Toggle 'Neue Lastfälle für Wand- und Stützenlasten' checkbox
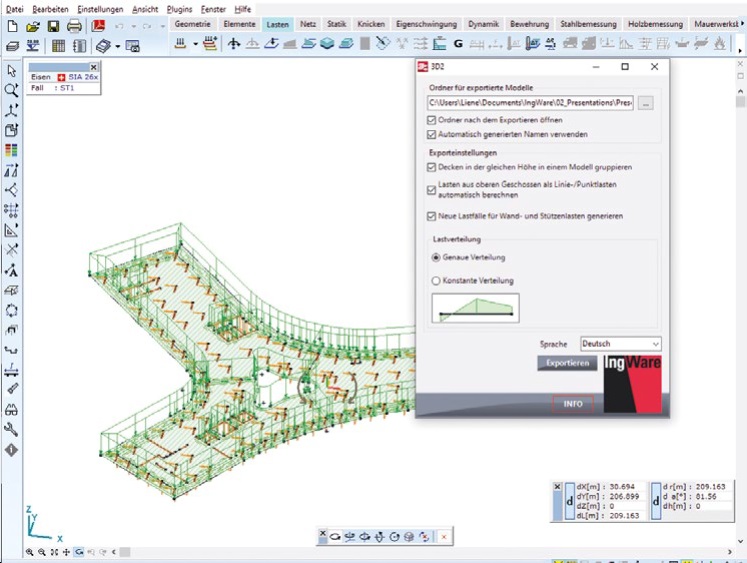The width and height of the screenshot is (747, 563). tap(432, 216)
